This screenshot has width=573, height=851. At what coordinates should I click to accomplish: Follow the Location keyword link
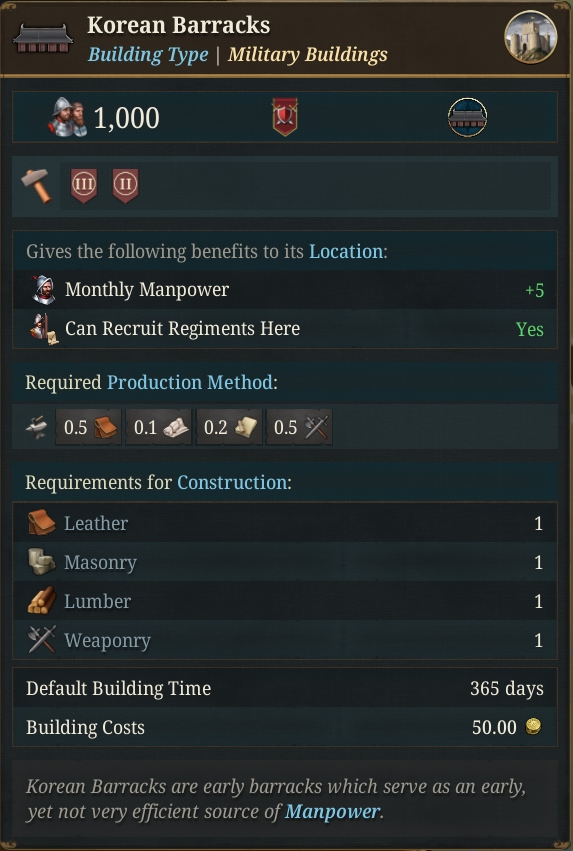[x=346, y=252]
